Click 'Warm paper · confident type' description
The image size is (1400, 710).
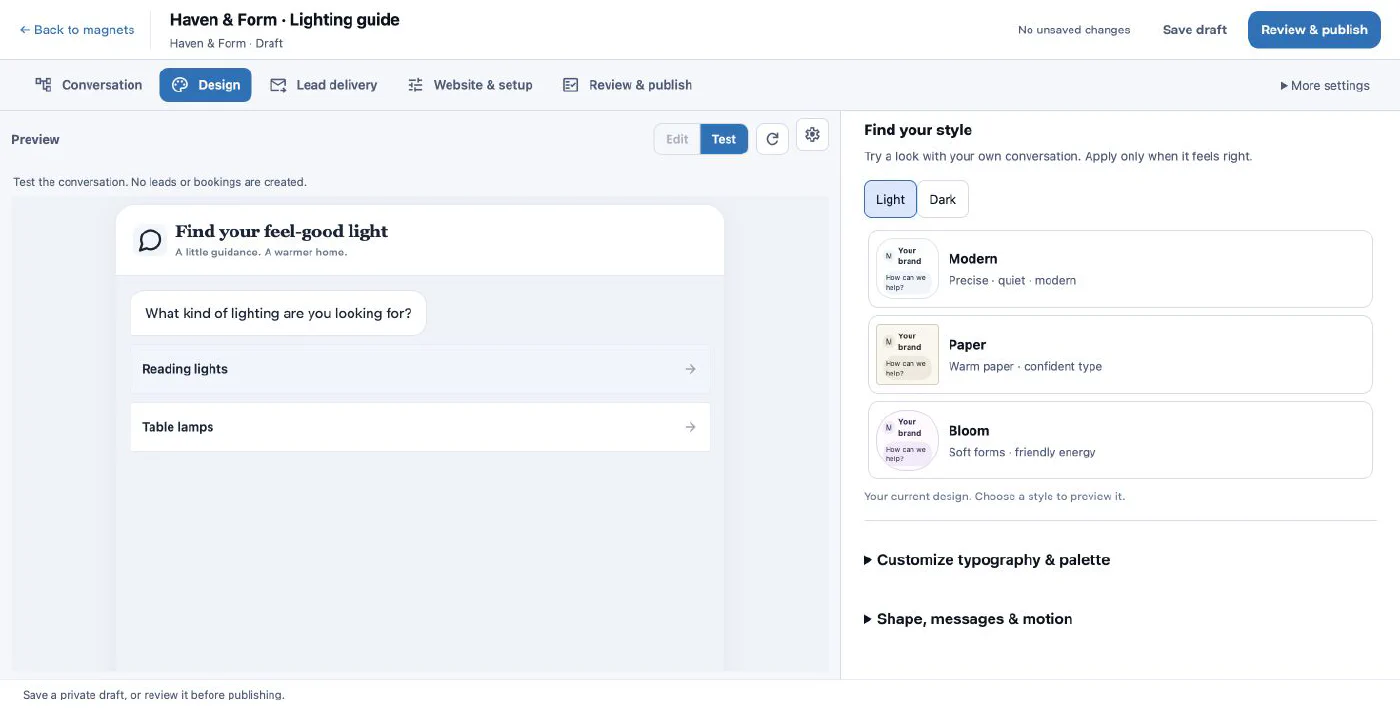pyautogui.click(x=1025, y=367)
